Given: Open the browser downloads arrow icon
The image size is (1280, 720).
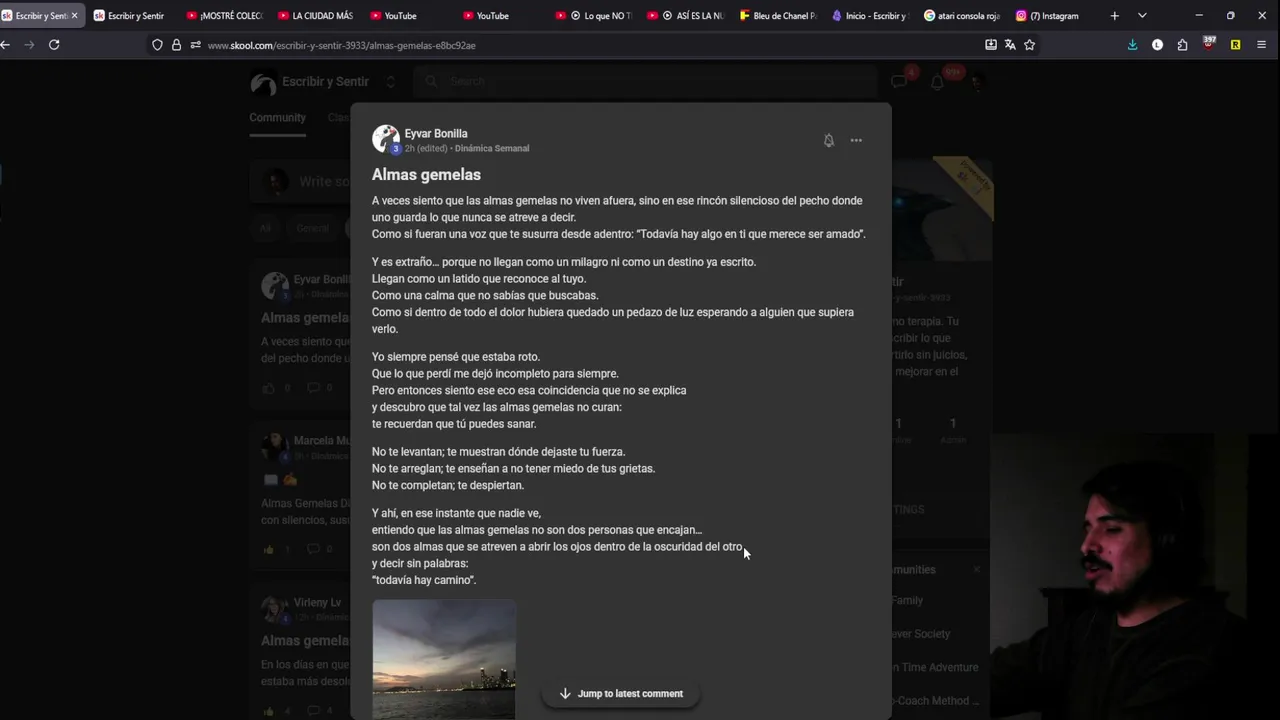Looking at the screenshot, I should [x=1132, y=45].
